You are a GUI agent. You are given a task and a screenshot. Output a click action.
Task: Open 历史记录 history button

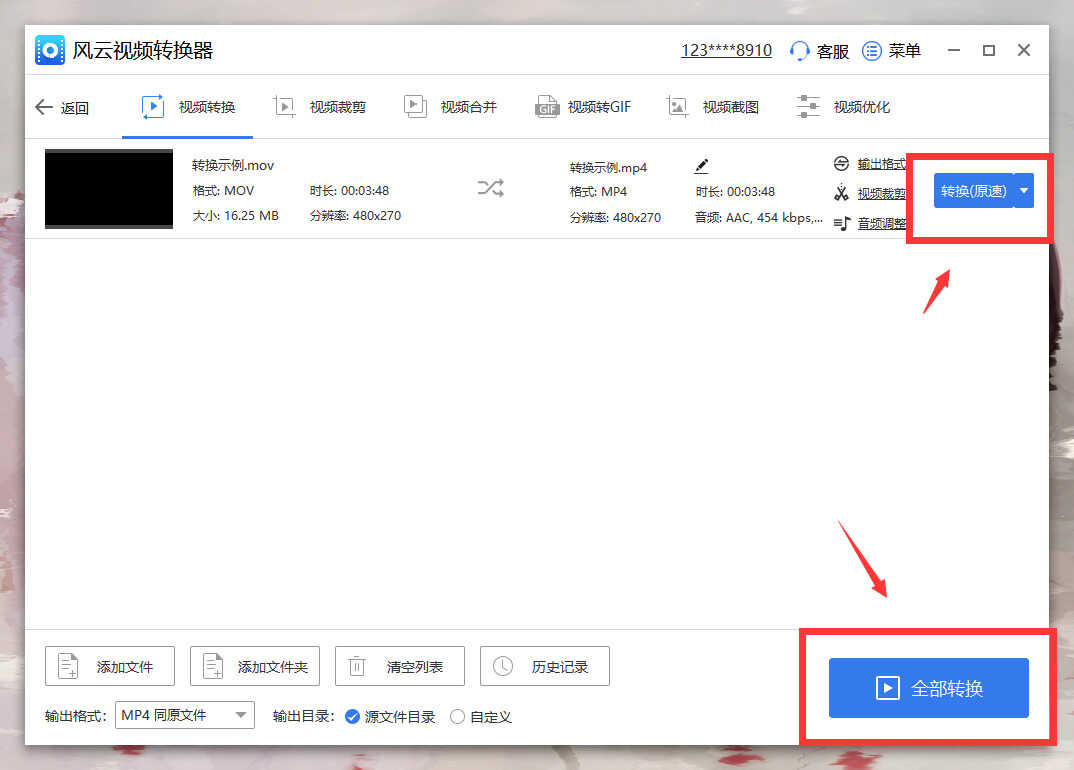545,666
